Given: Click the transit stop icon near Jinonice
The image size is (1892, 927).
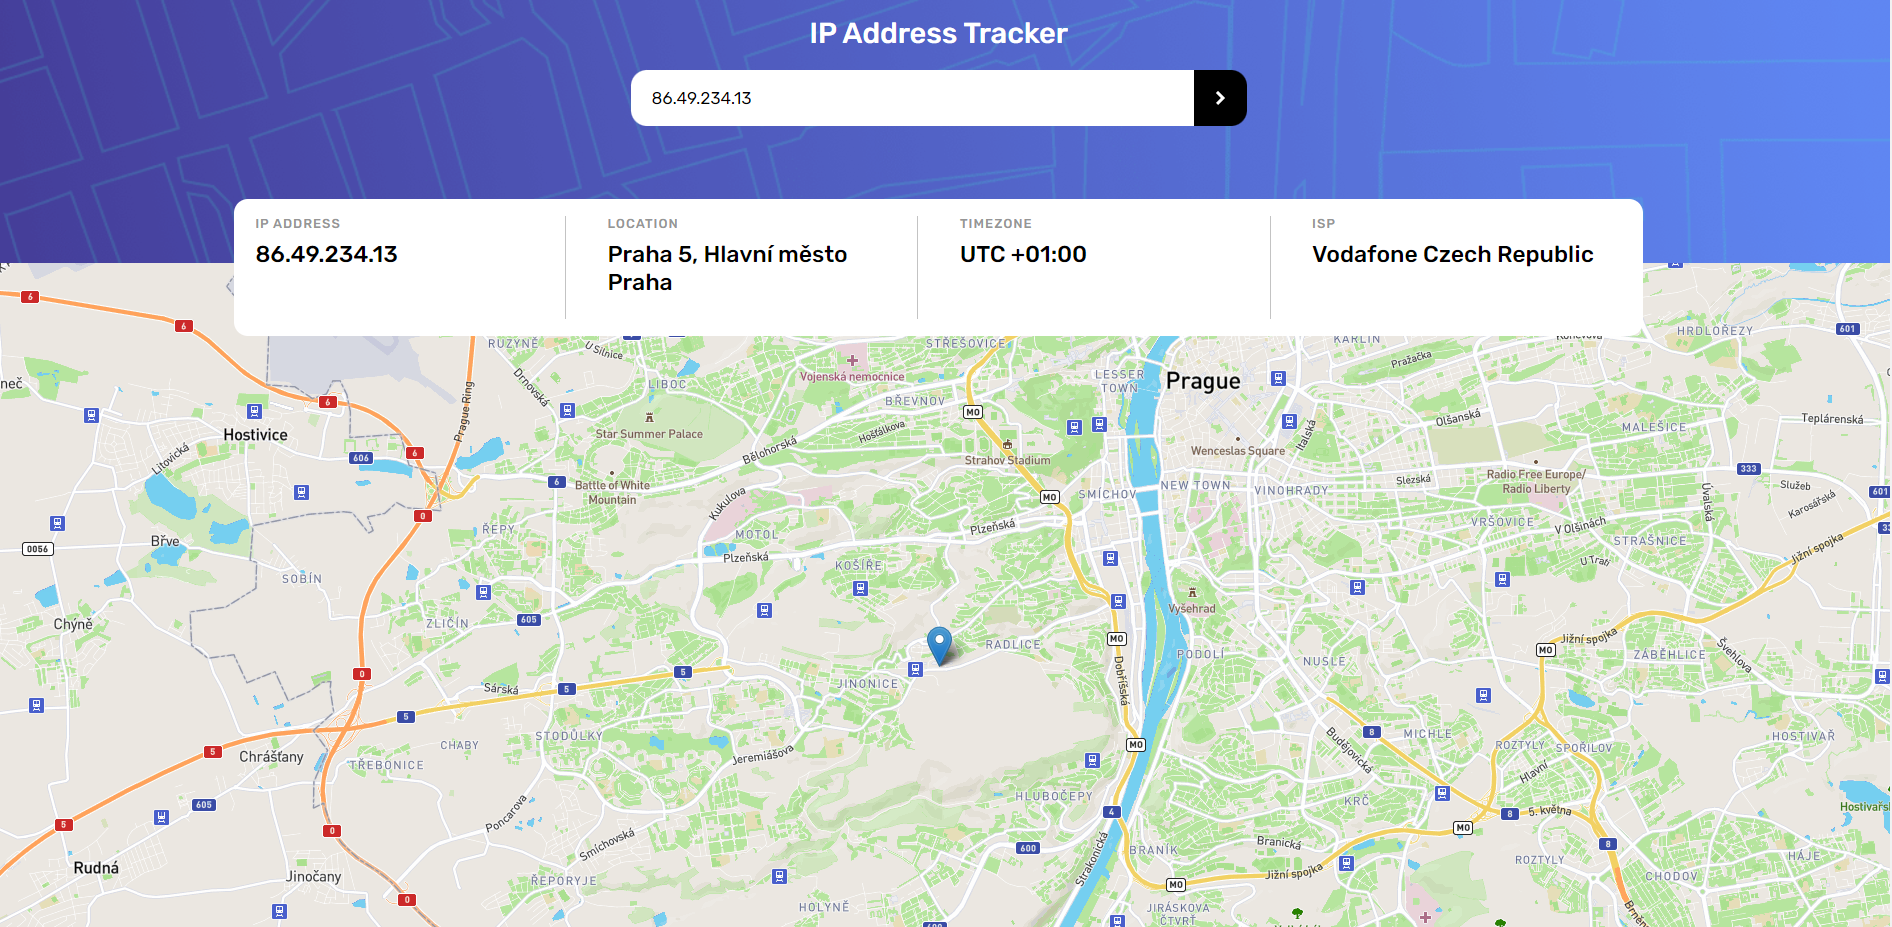Looking at the screenshot, I should (x=915, y=669).
